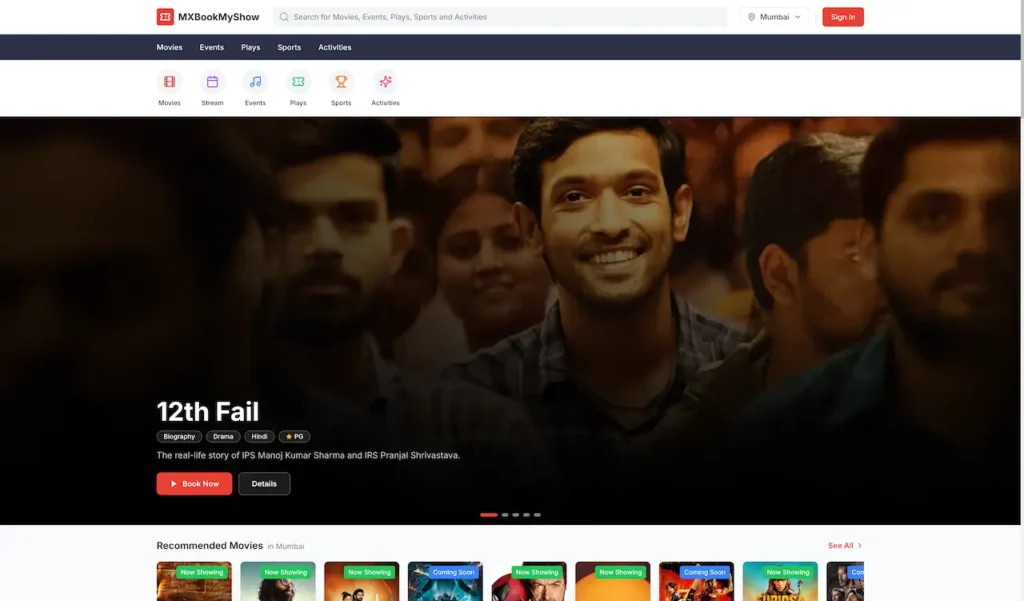Select Sports in the navigation bar

point(289,47)
